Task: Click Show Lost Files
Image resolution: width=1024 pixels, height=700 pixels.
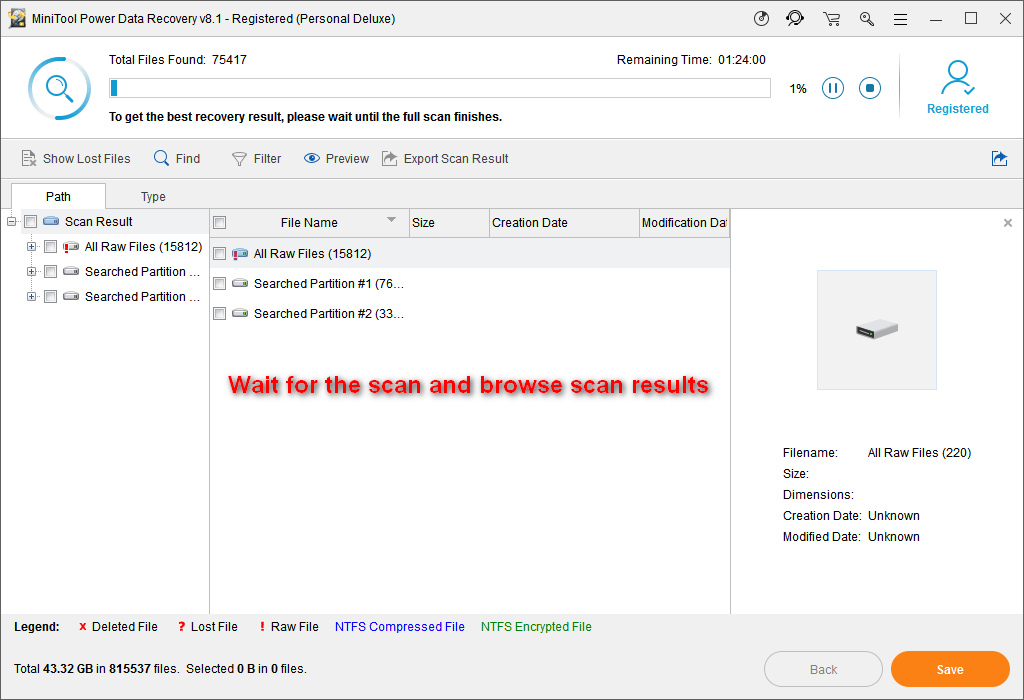Action: tap(76, 159)
